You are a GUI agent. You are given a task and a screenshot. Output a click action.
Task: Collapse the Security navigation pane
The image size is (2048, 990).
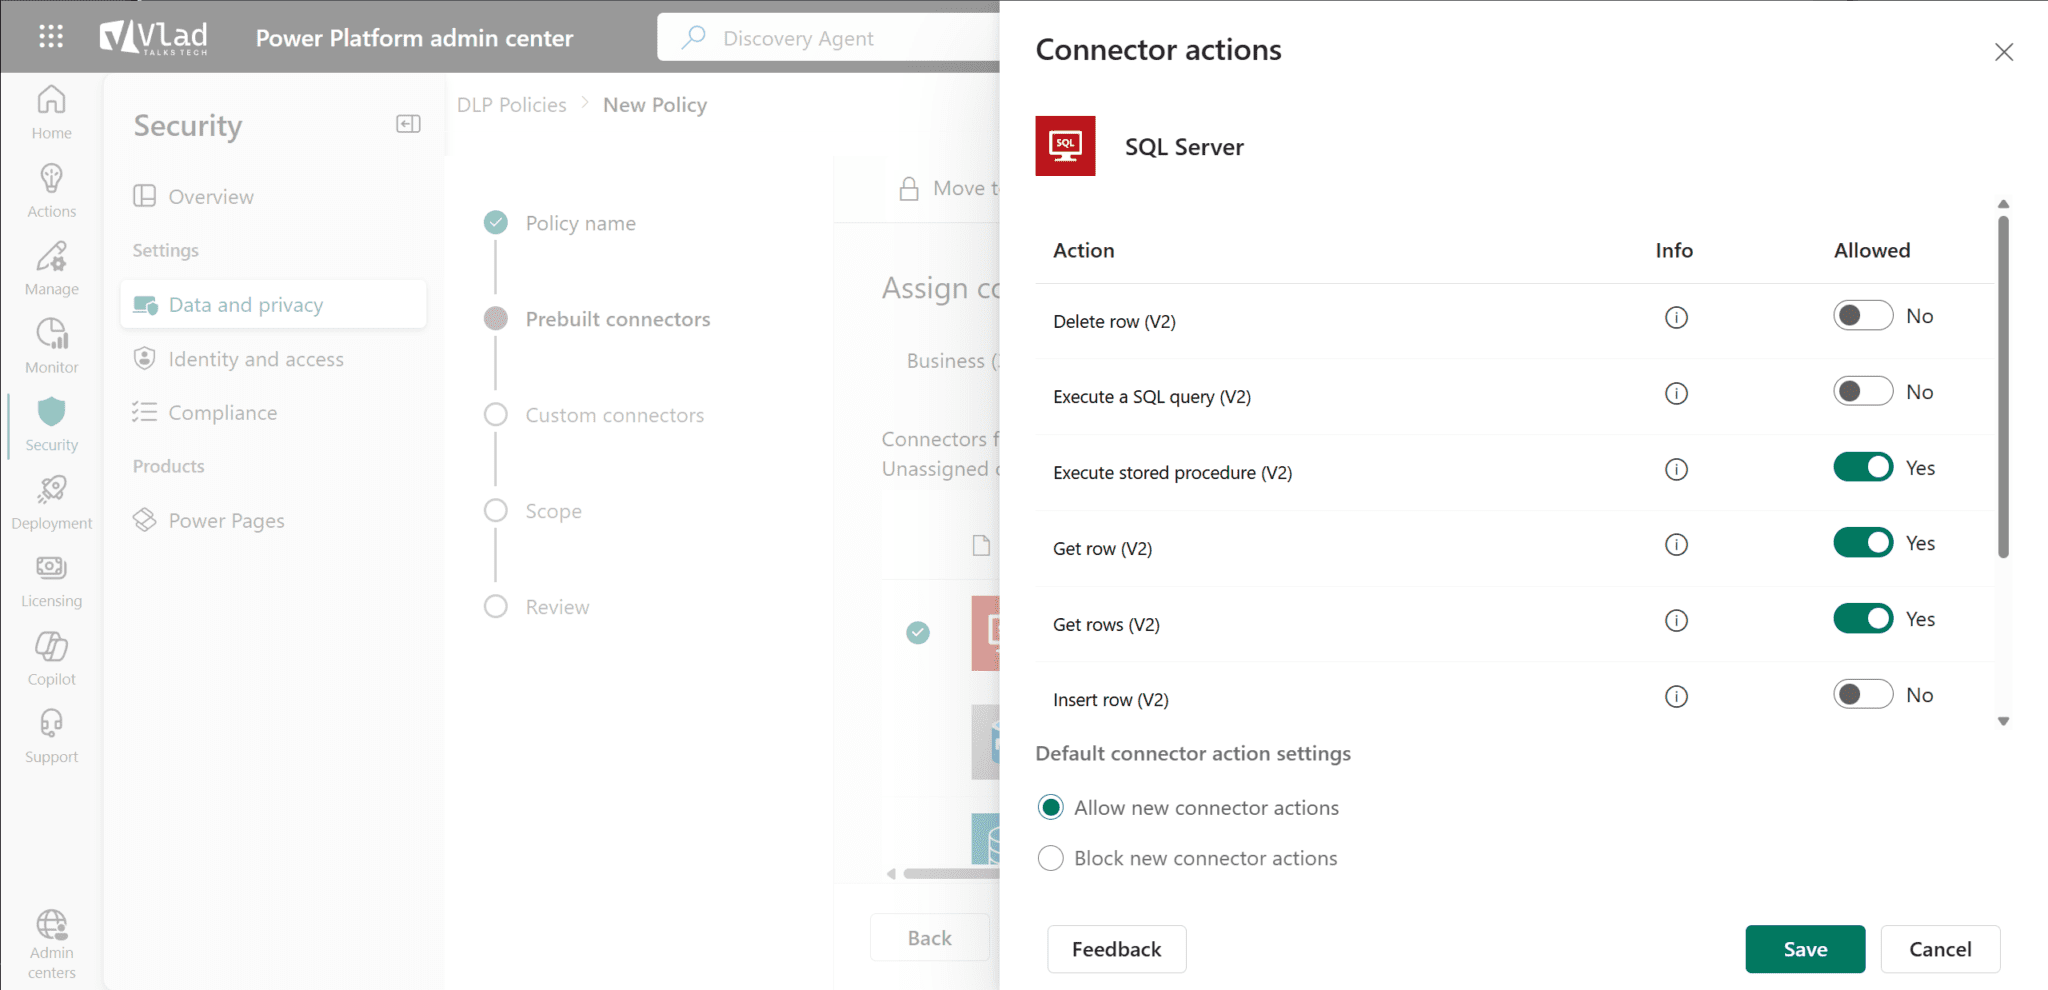pyautogui.click(x=407, y=123)
